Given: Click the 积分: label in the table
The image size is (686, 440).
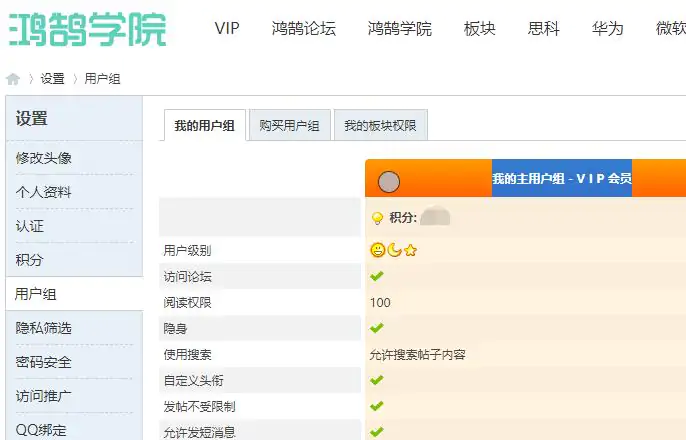Looking at the screenshot, I should pyautogui.click(x=403, y=217).
